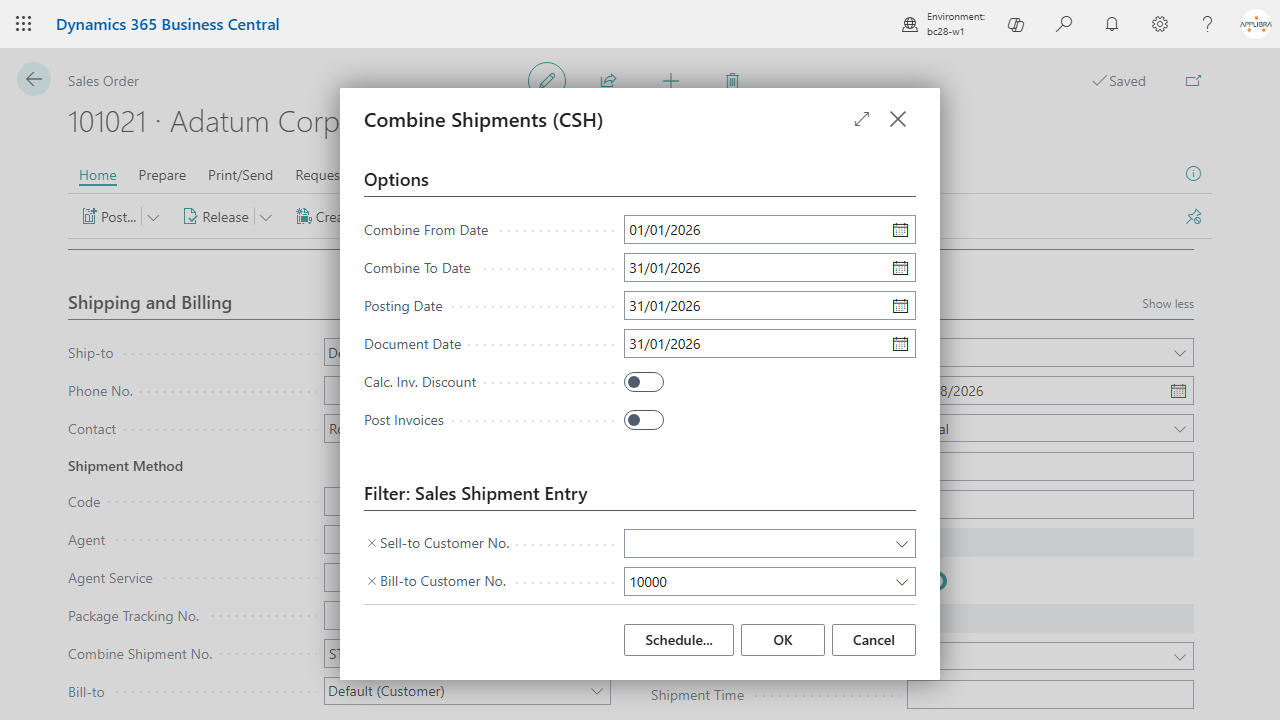The height and width of the screenshot is (720, 1280).
Task: Delete the sales order with trash icon
Action: coord(732,81)
